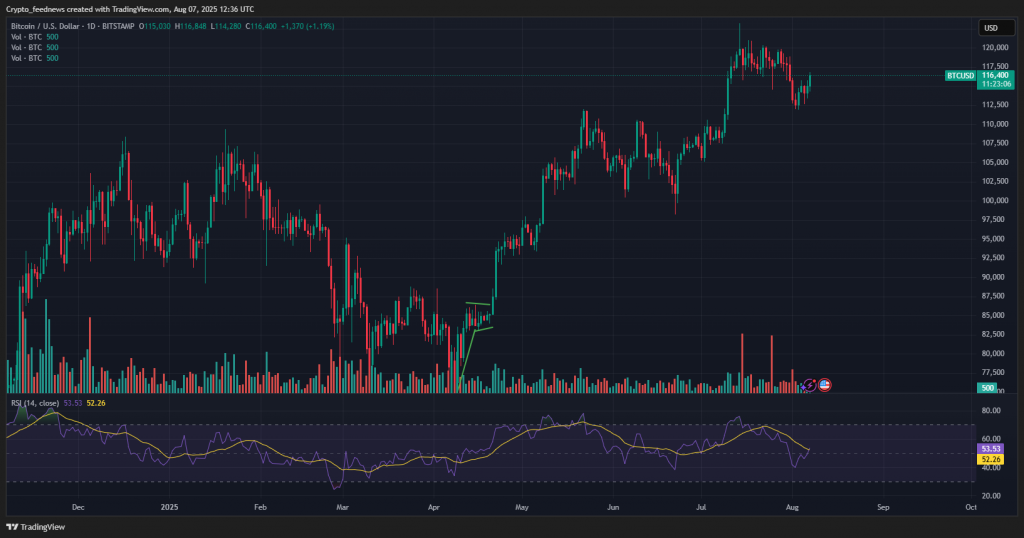Click the BTCUSD symbol label on price axis
Image resolution: width=1024 pixels, height=538 pixels.
pyautogui.click(x=960, y=75)
